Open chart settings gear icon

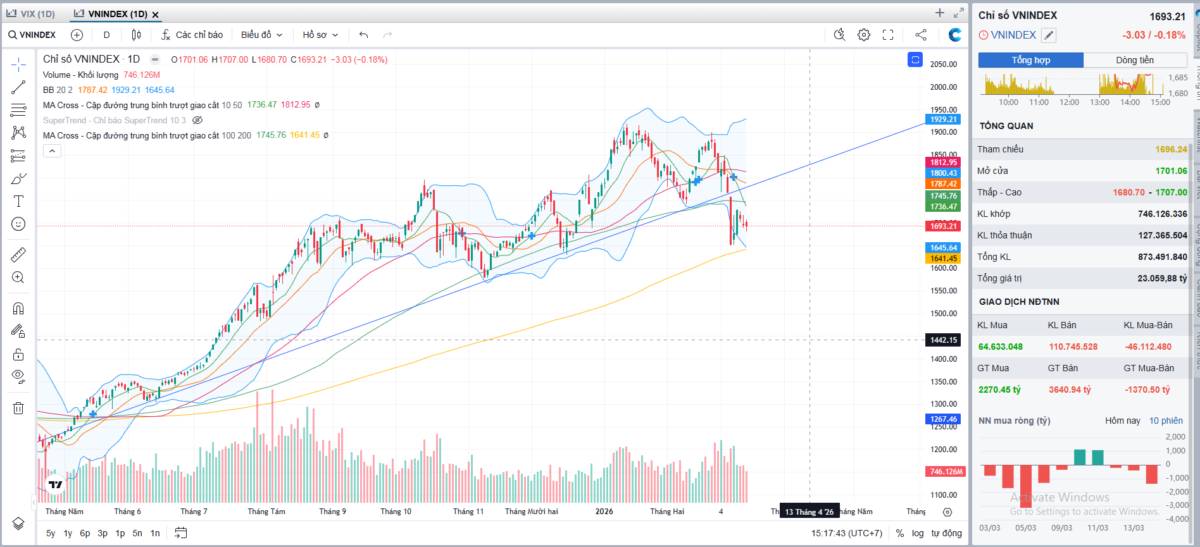click(x=864, y=34)
